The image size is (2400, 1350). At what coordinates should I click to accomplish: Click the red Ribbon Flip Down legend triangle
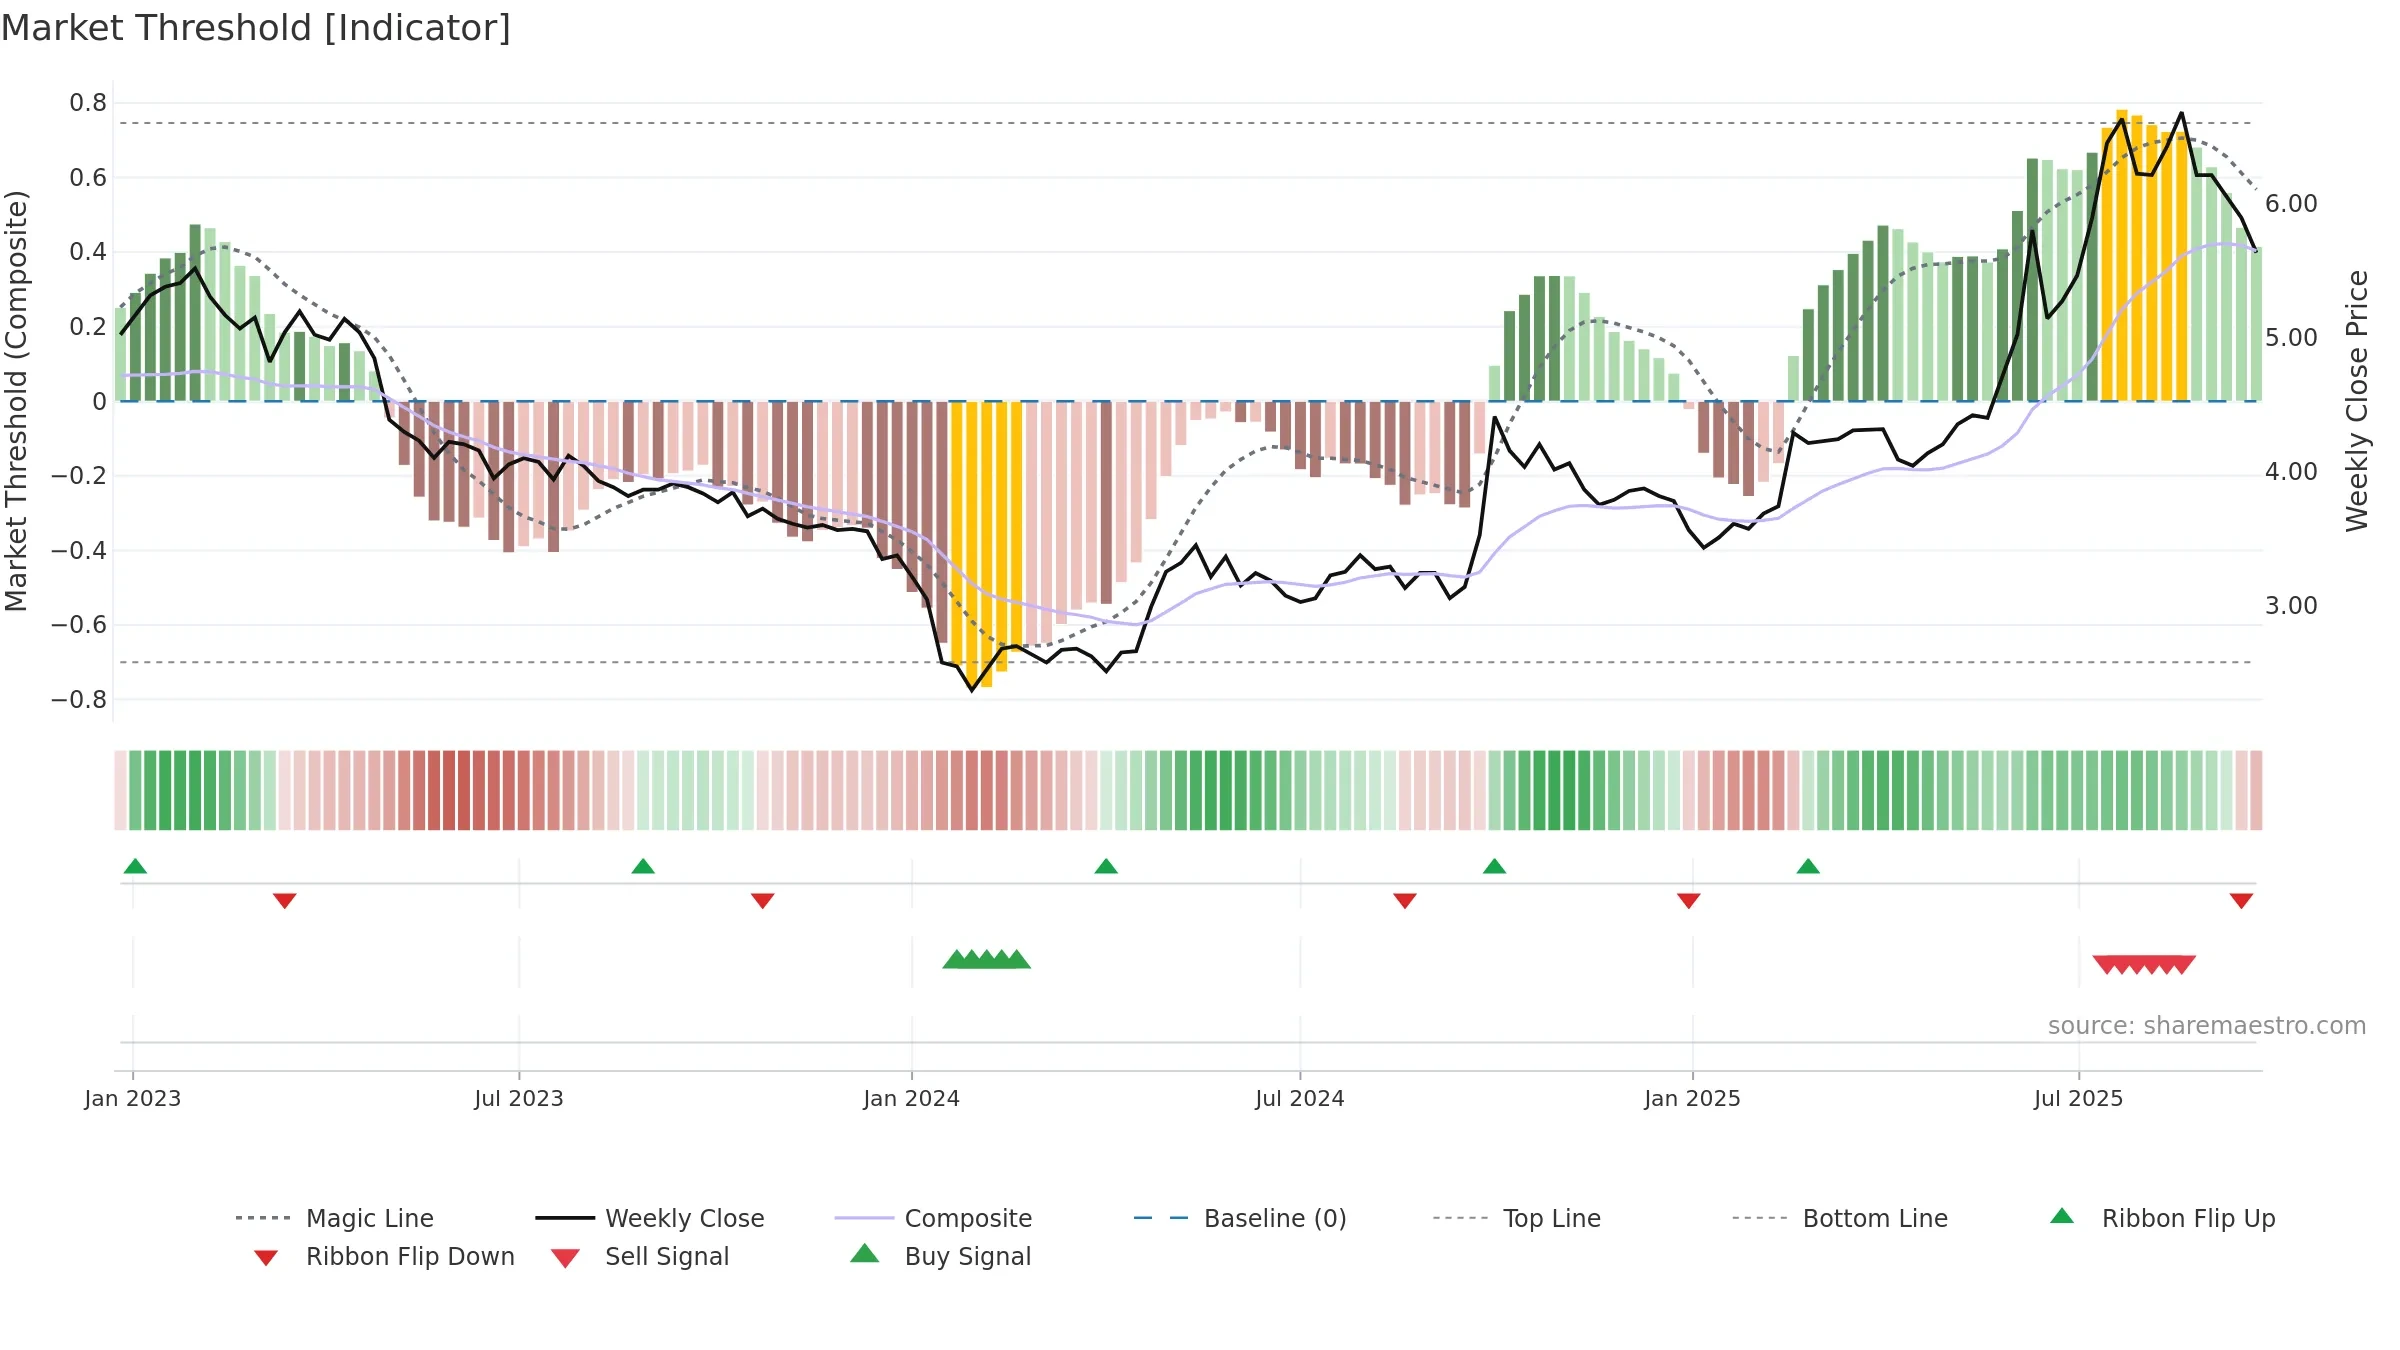266,1258
